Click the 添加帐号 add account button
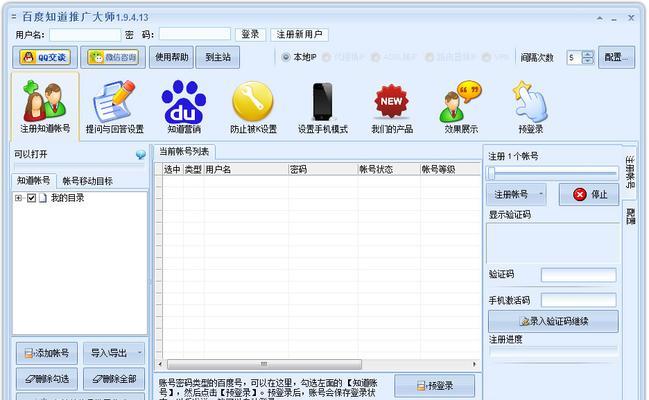Screen dimensions: 649x400 [47, 353]
